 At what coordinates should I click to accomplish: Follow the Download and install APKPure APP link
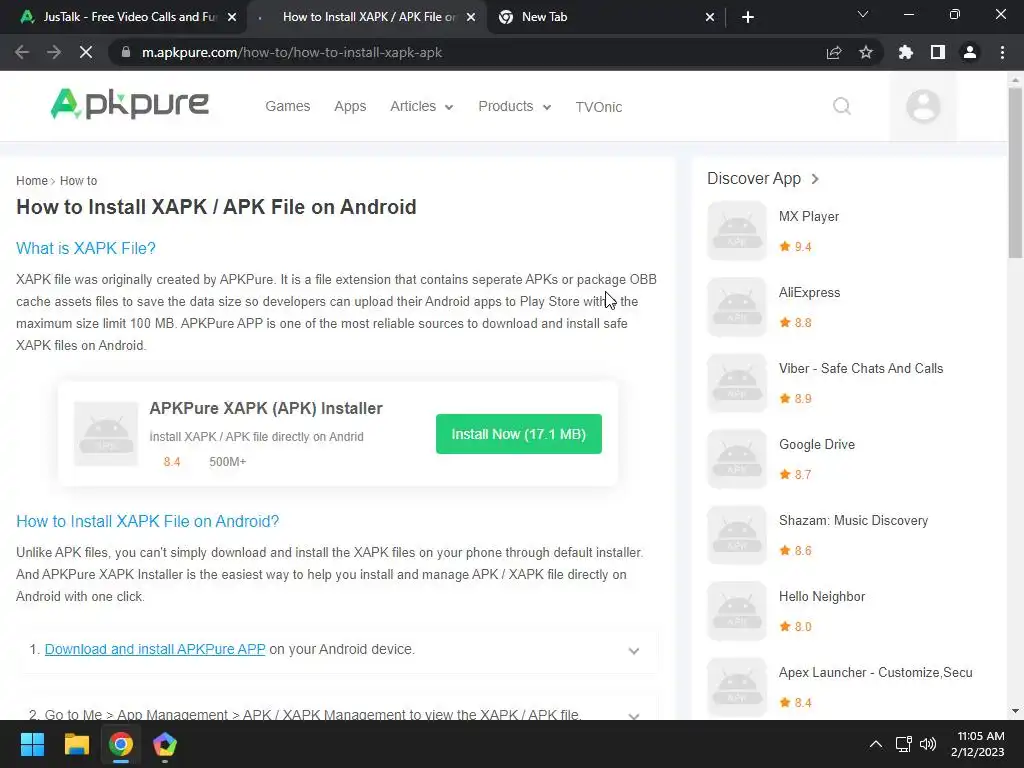(155, 649)
